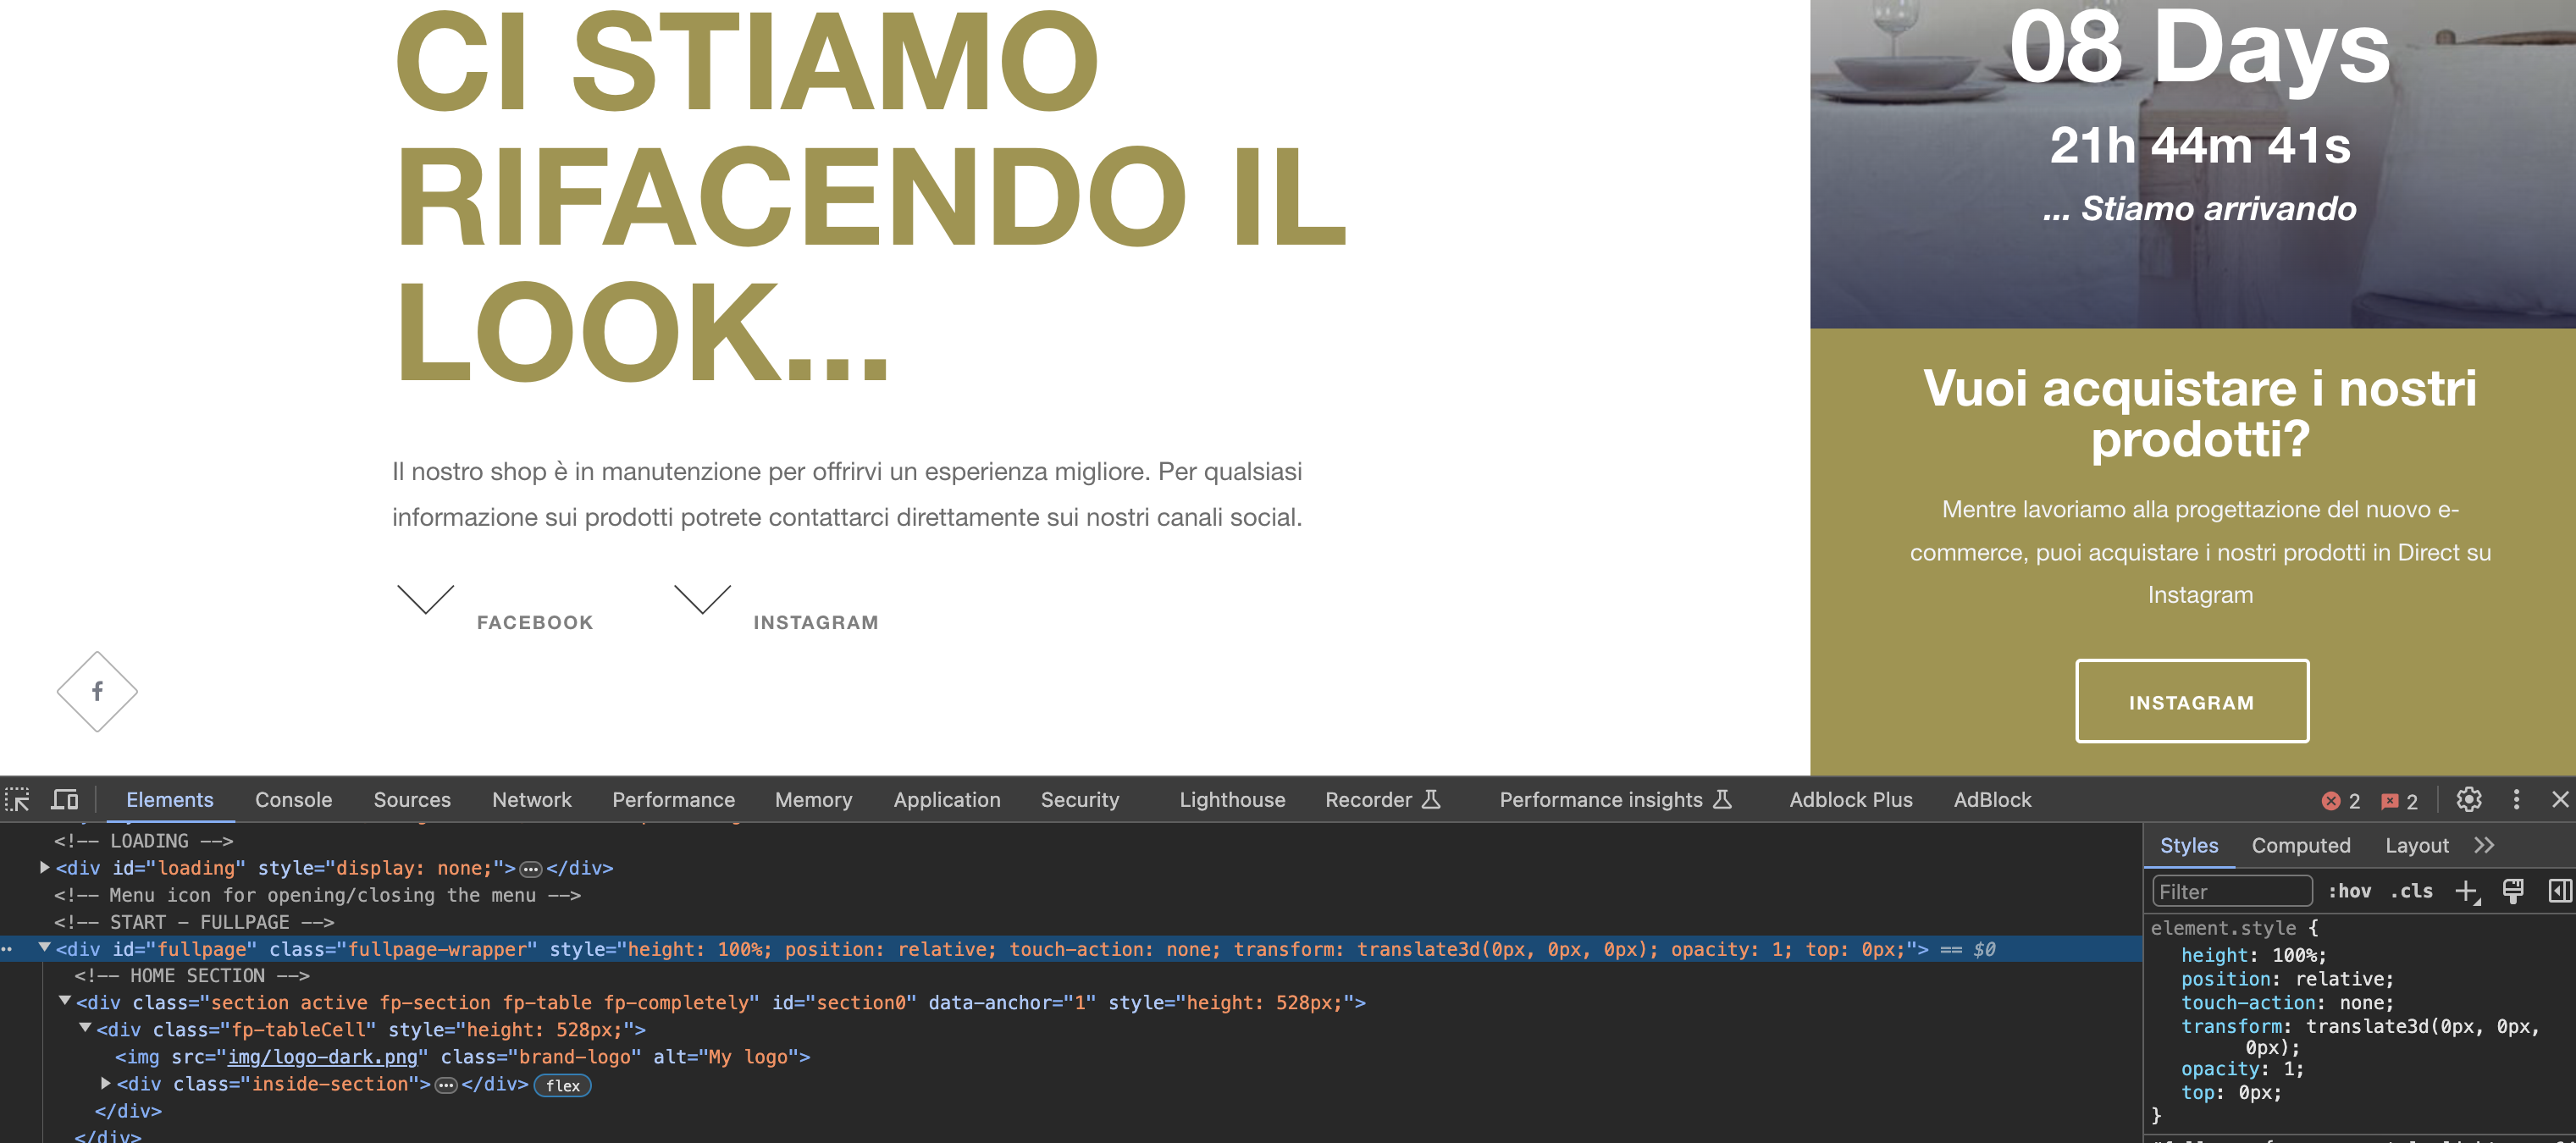The height and width of the screenshot is (1143, 2576).
Task: Toggle :hov element state panel
Action: [2349, 891]
